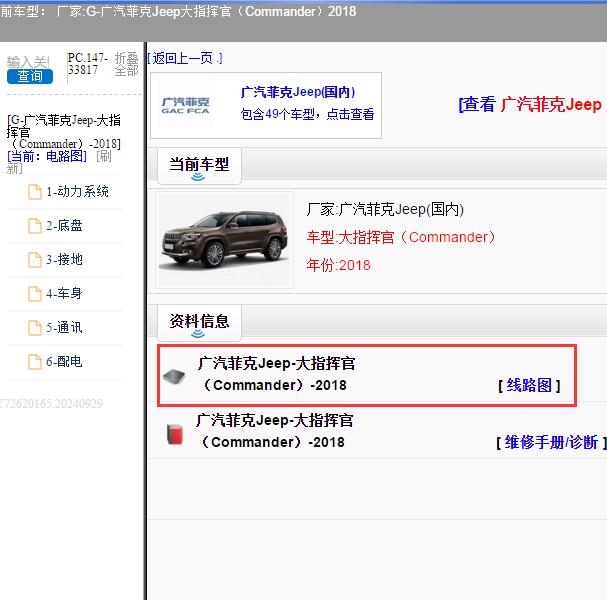Click the 厂家:广汽菲克Jeep(国内) text
This screenshot has width=607, height=600.
tap(385, 209)
